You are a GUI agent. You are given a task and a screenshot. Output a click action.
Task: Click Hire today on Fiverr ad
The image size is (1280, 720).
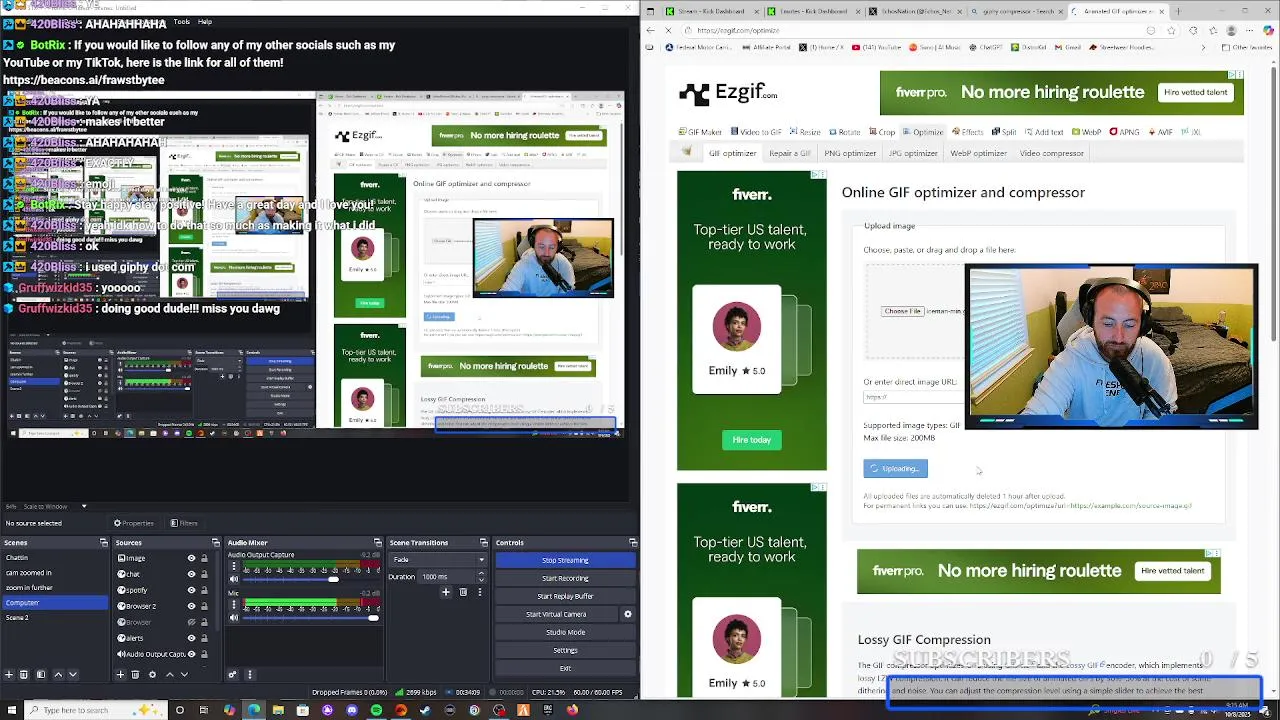point(751,440)
